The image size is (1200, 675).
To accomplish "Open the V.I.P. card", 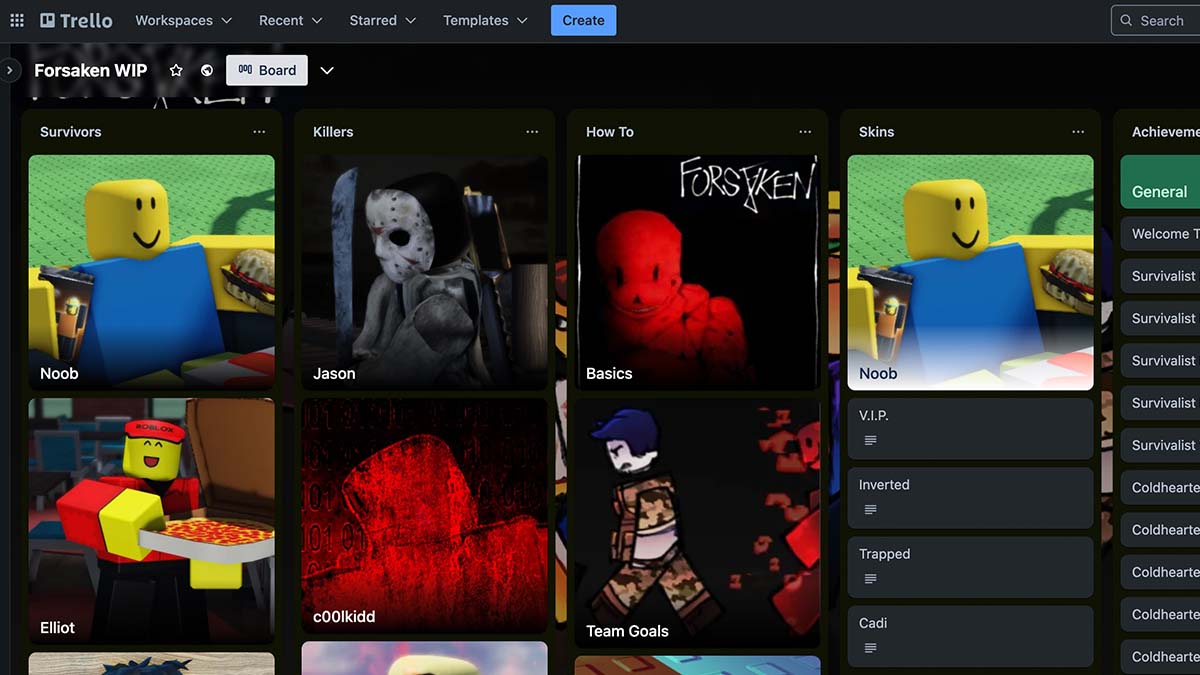I will point(971,428).
